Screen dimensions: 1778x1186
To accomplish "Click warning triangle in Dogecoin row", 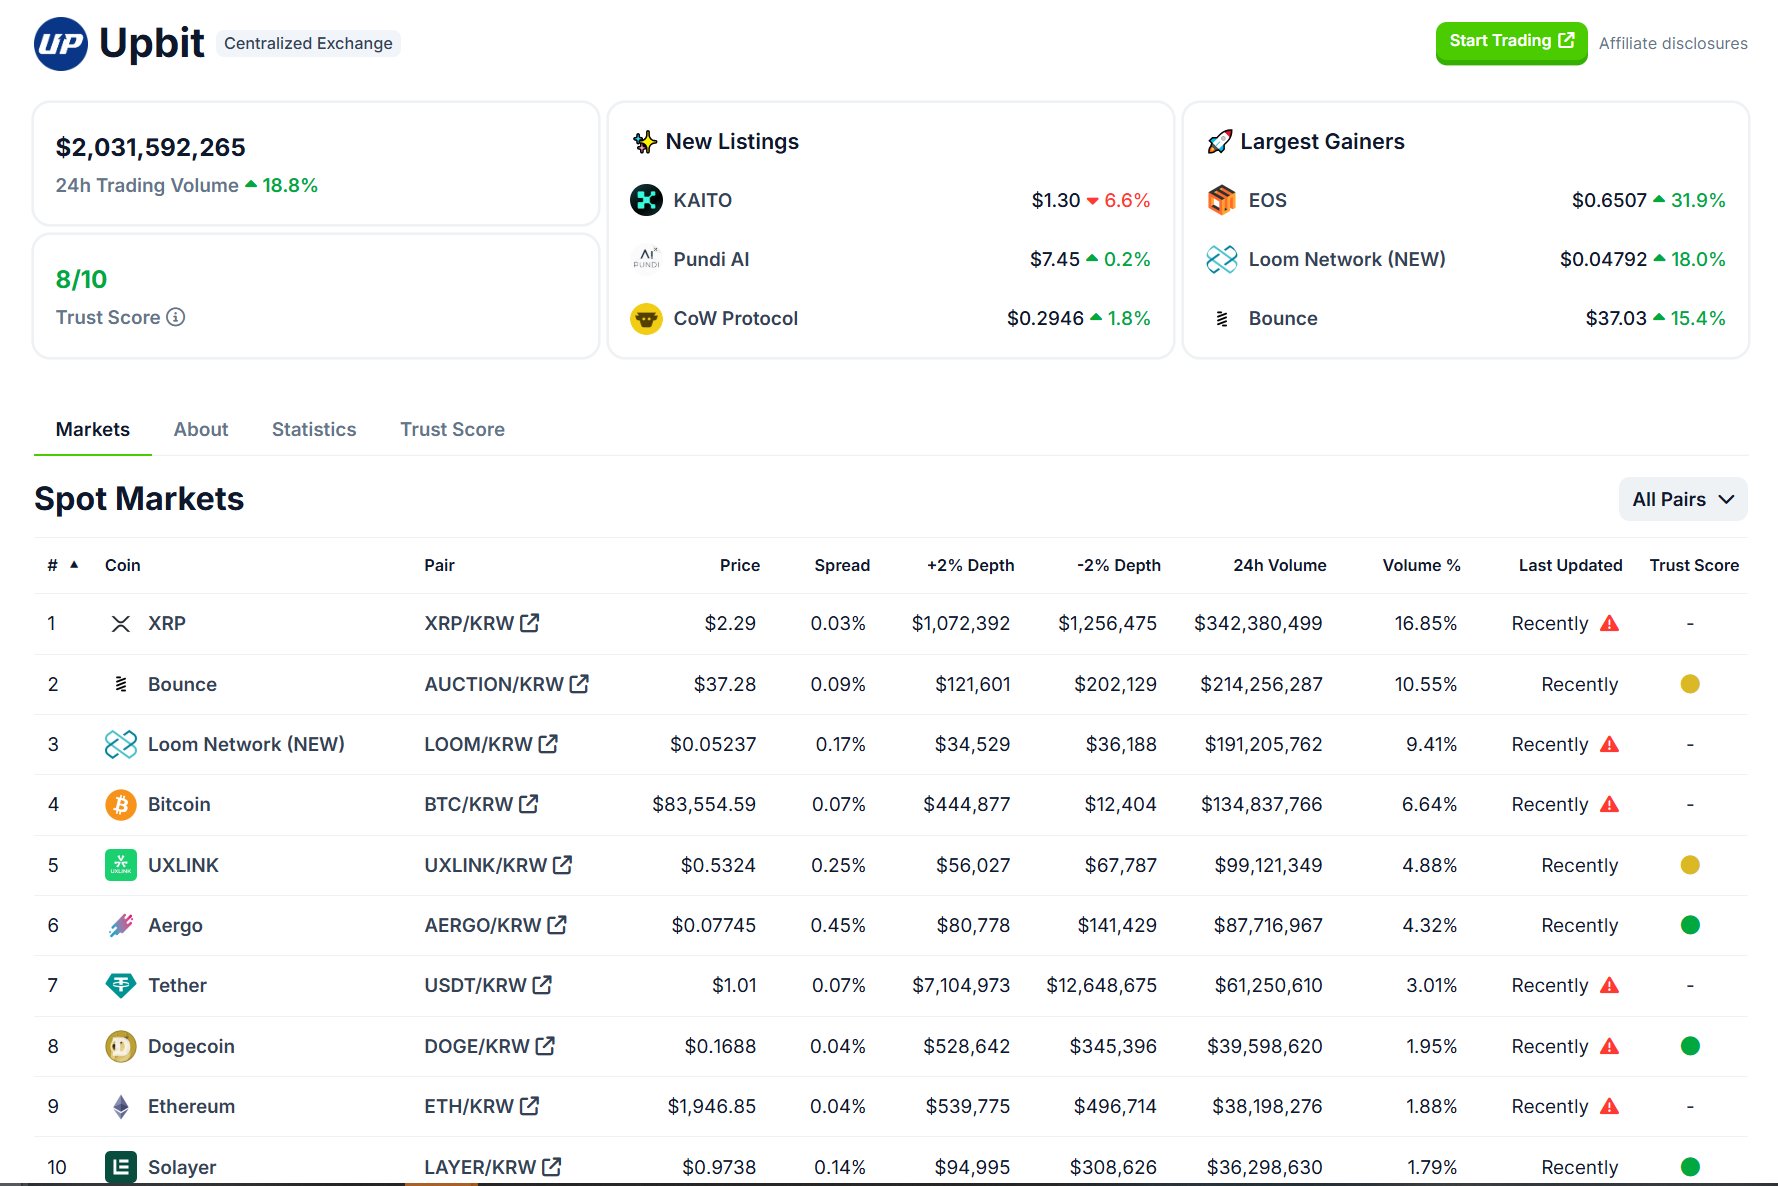I will point(1609,1046).
